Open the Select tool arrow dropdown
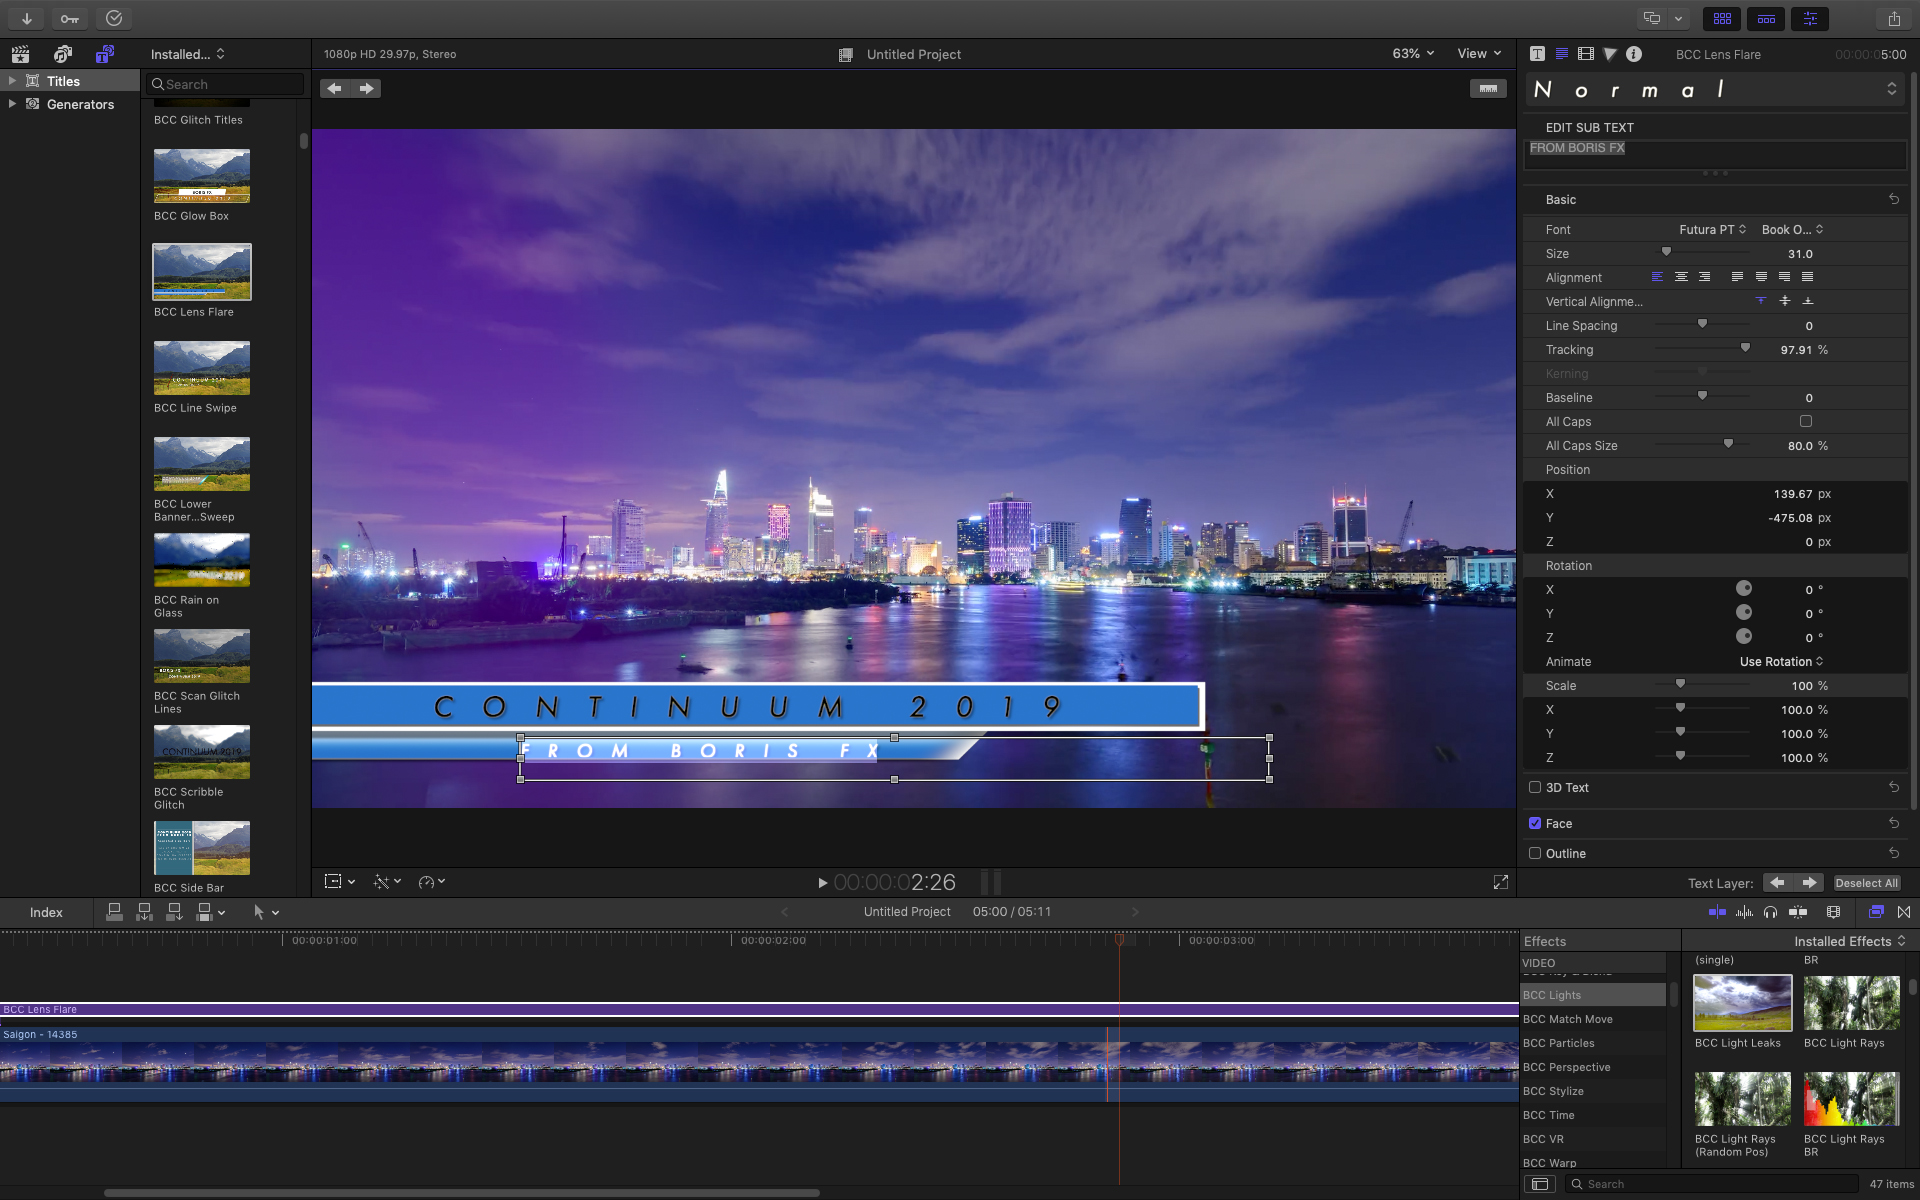This screenshot has width=1920, height=1200. click(x=265, y=912)
